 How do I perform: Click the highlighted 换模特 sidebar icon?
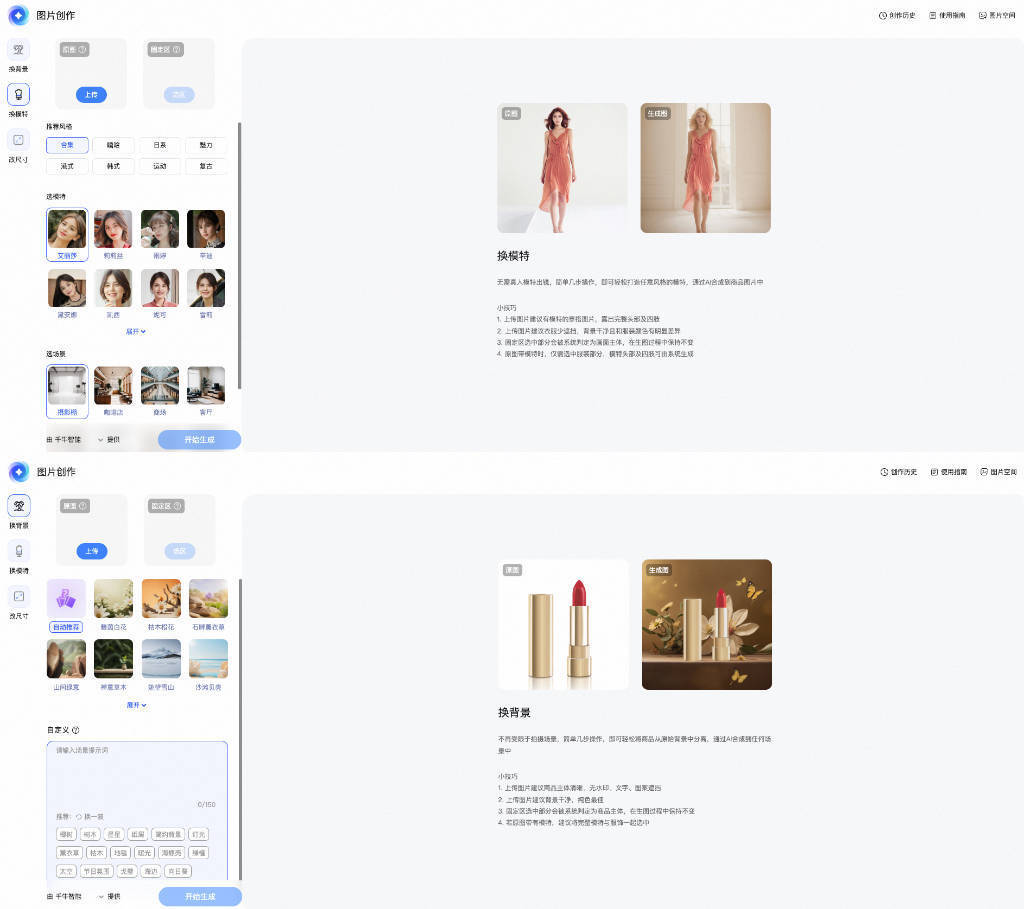tap(18, 95)
